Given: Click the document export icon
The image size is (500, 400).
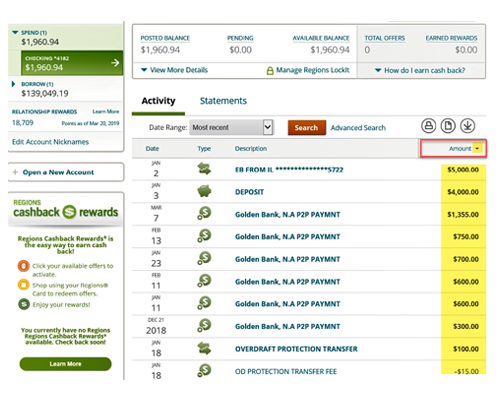Looking at the screenshot, I should (448, 126).
